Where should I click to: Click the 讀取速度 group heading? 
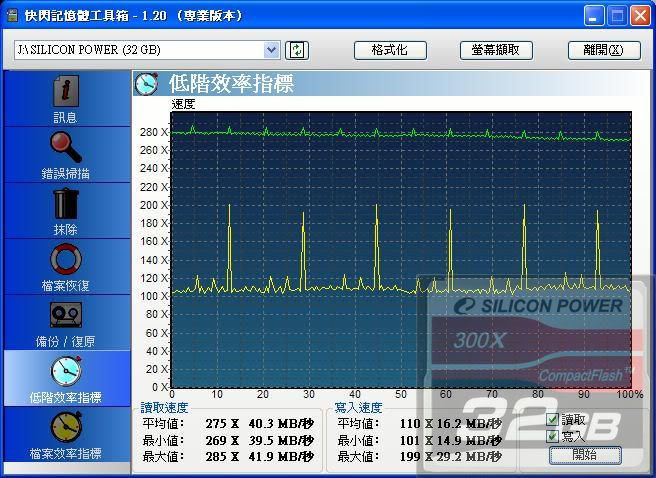[164, 407]
